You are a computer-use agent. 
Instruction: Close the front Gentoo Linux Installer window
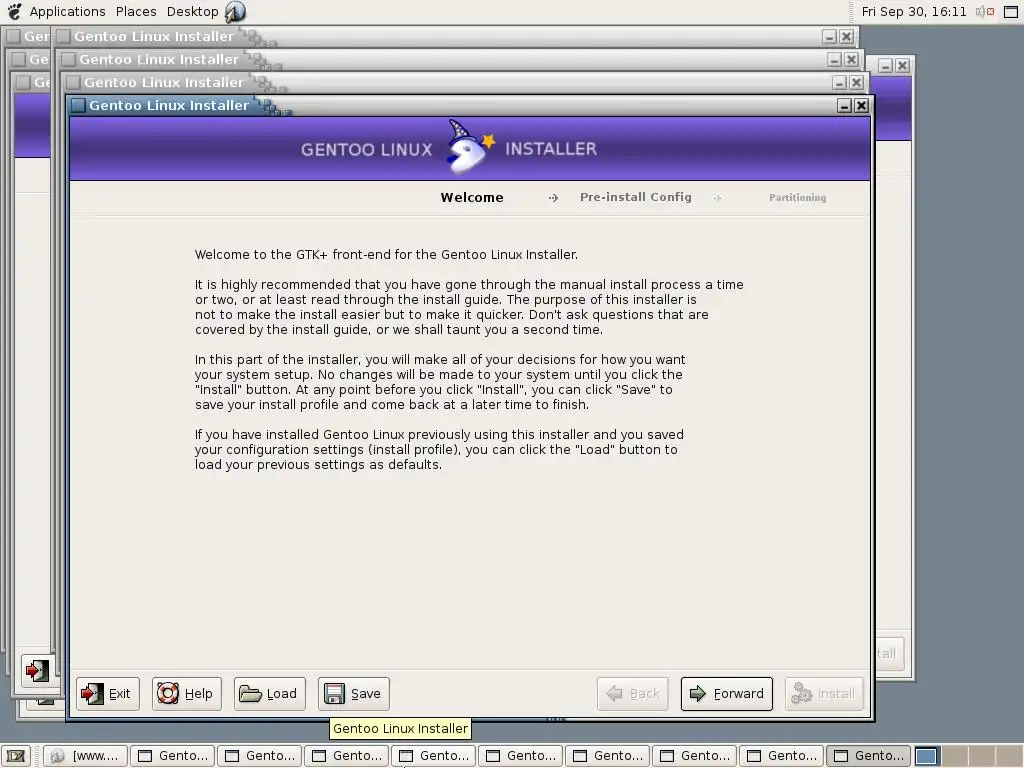[861, 106]
